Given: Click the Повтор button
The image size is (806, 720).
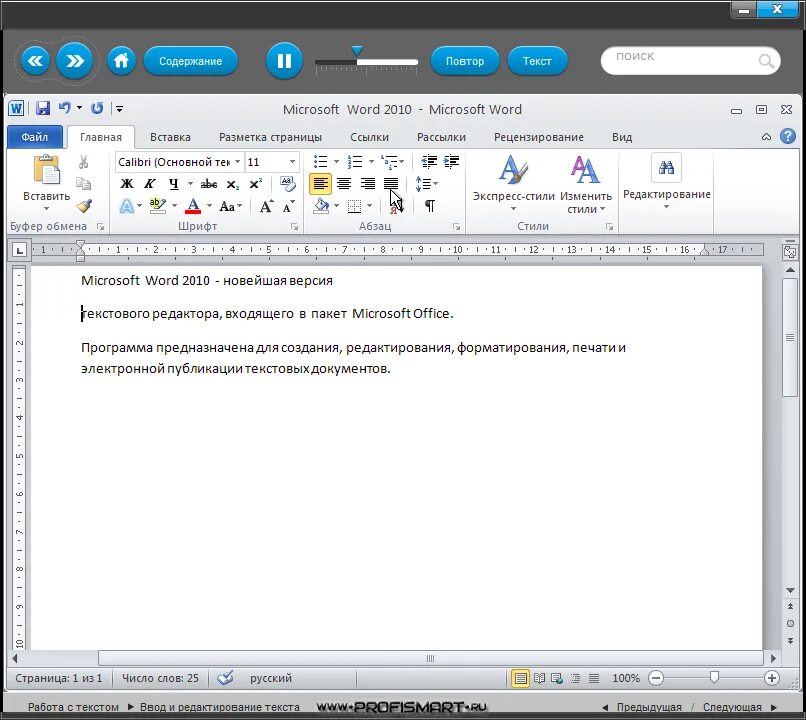Looking at the screenshot, I should point(465,61).
